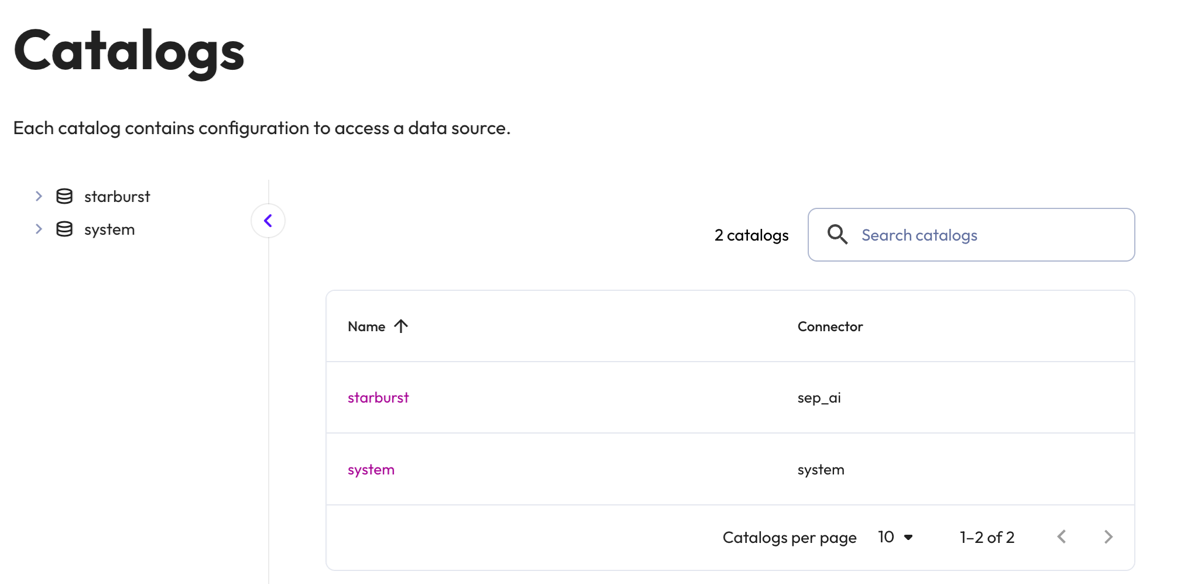
Task: Click the dropdown arrow next to 10
Action: tap(908, 537)
